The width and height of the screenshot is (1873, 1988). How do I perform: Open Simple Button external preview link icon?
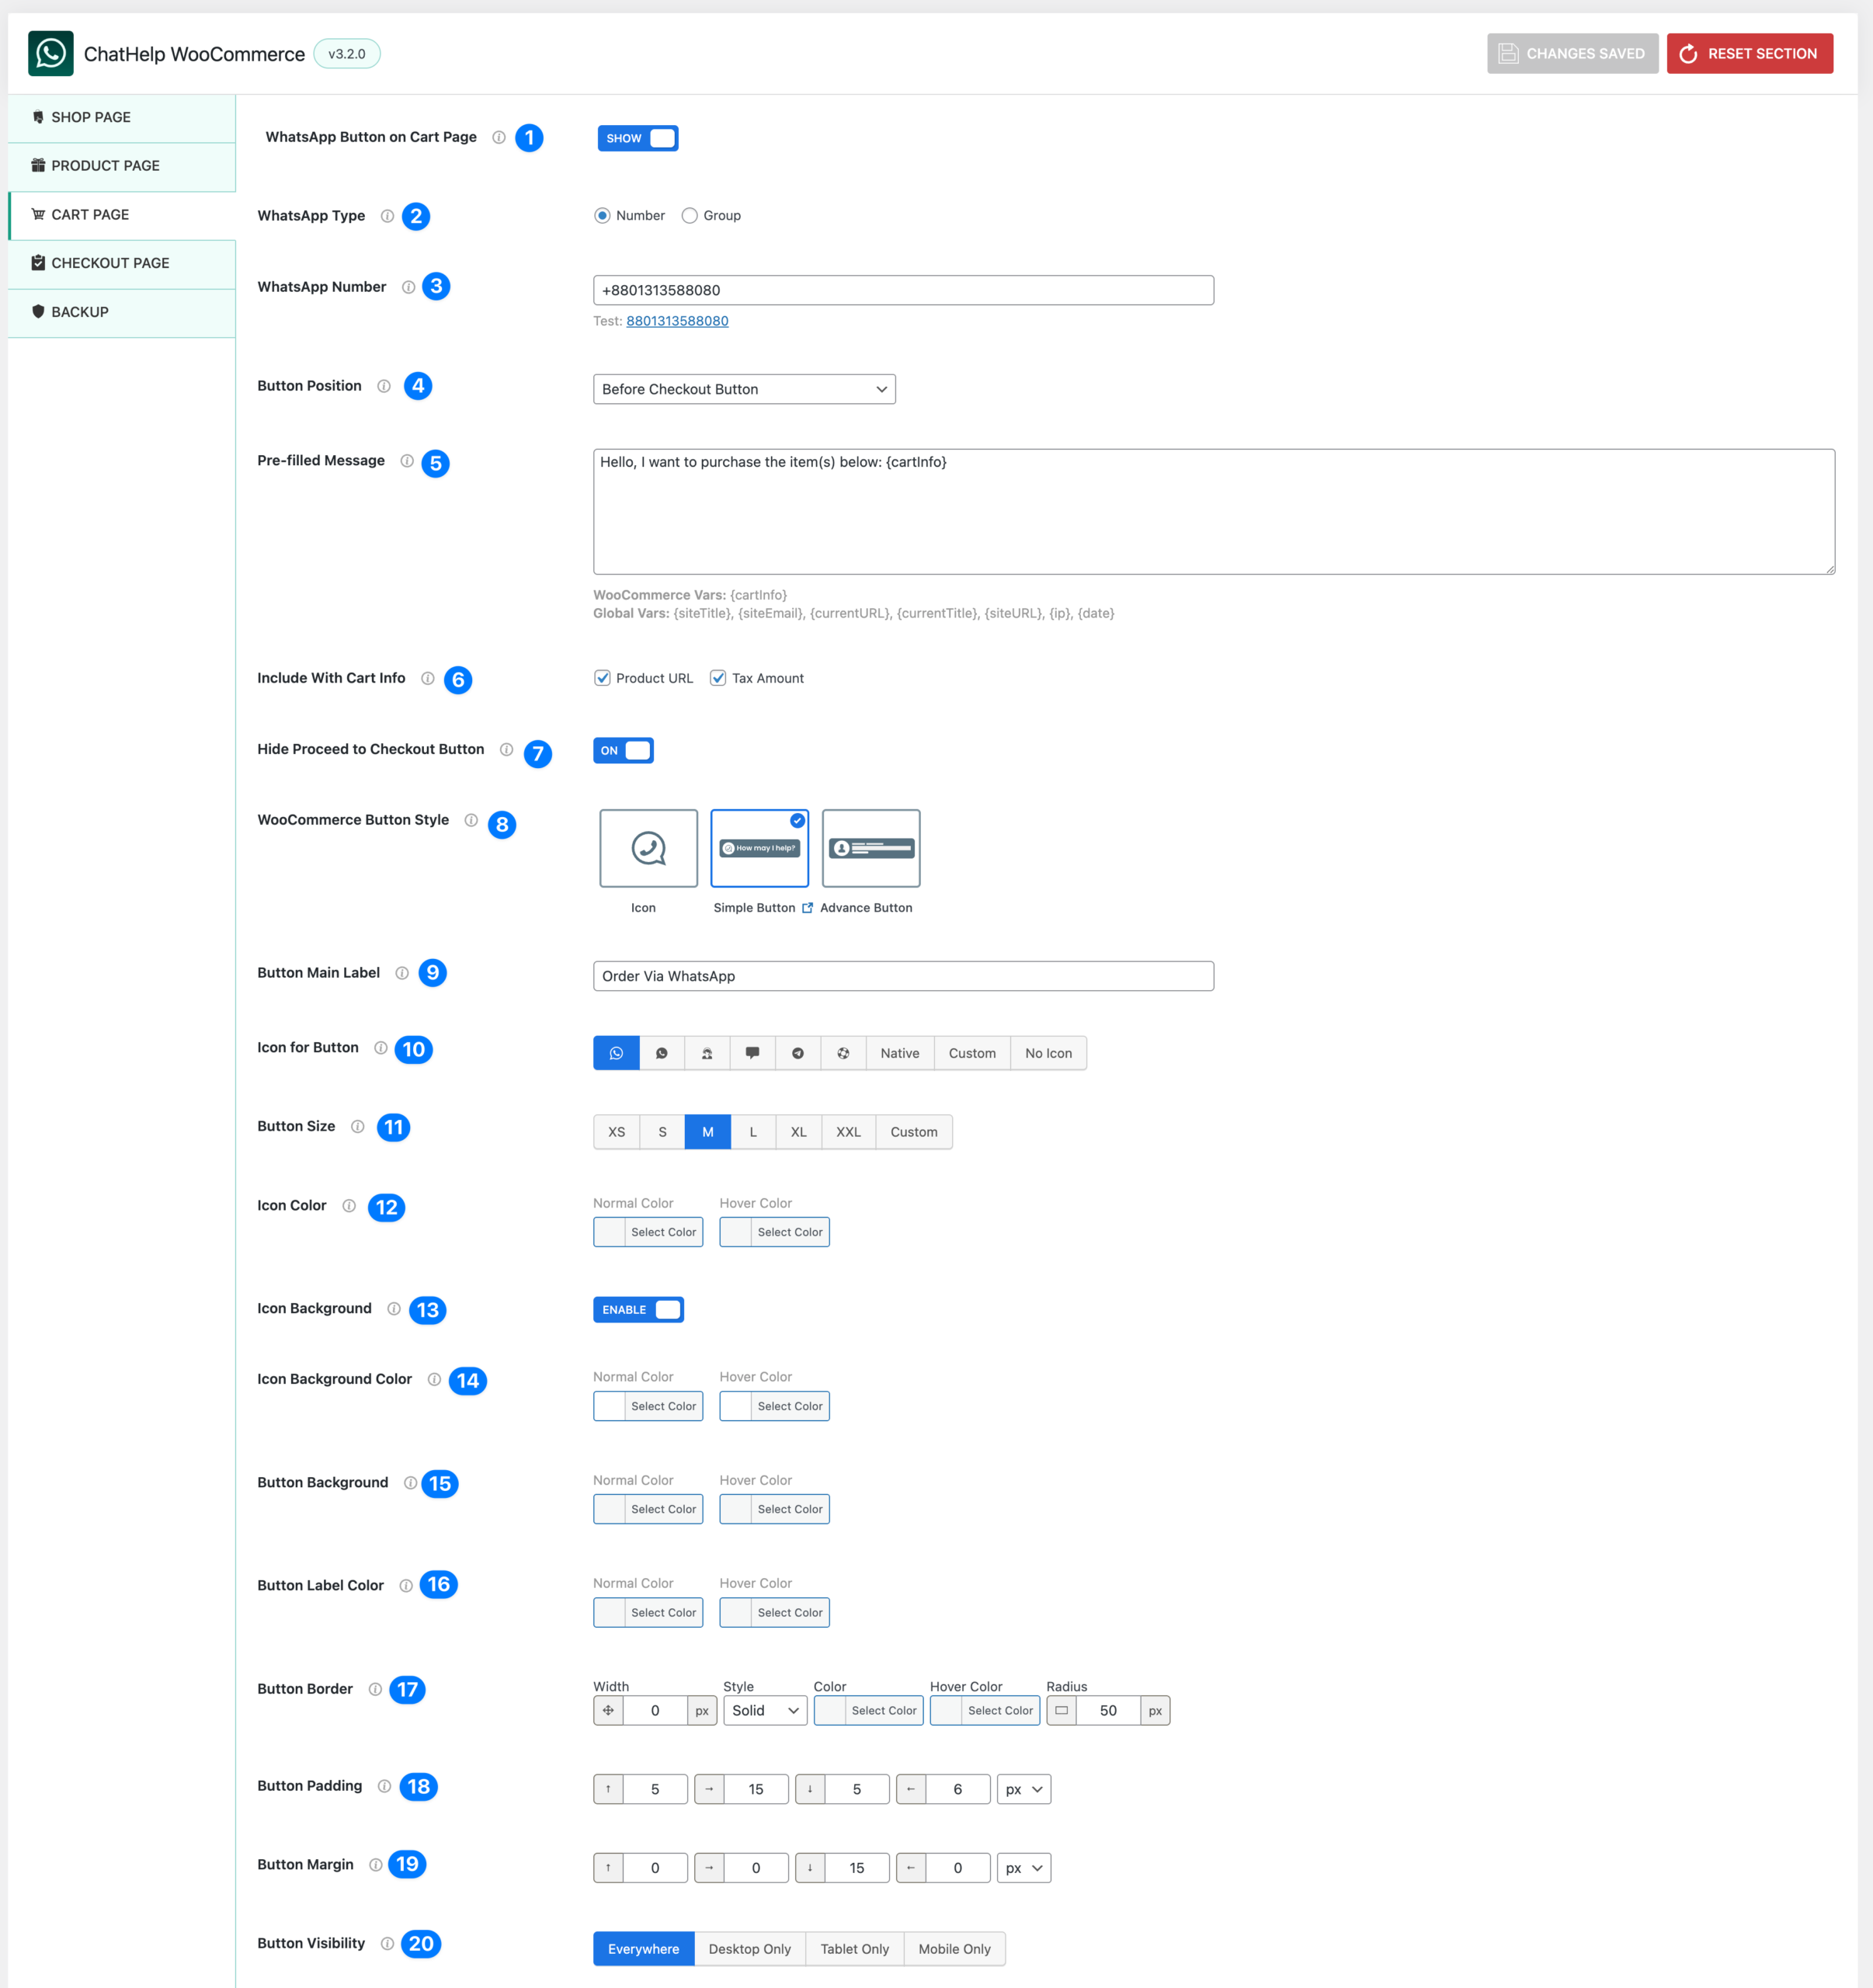point(807,908)
